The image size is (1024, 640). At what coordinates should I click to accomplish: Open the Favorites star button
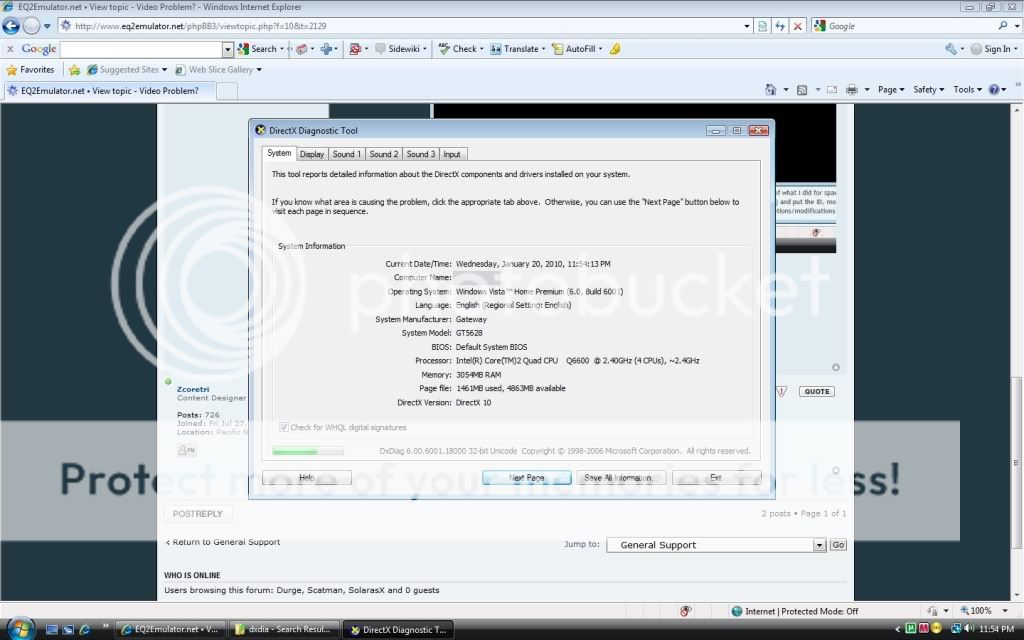tap(30, 70)
